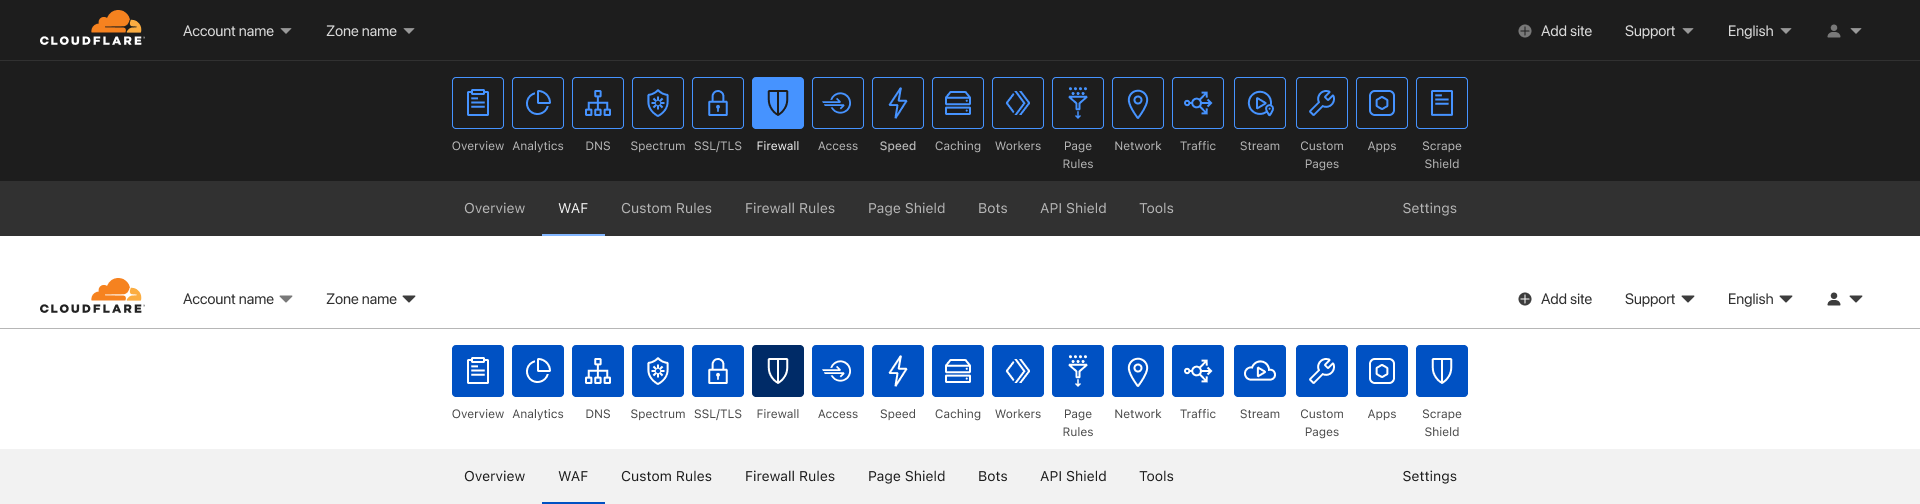Switch to API Shield tab in dark subnav
1920x504 pixels.
1073,208
